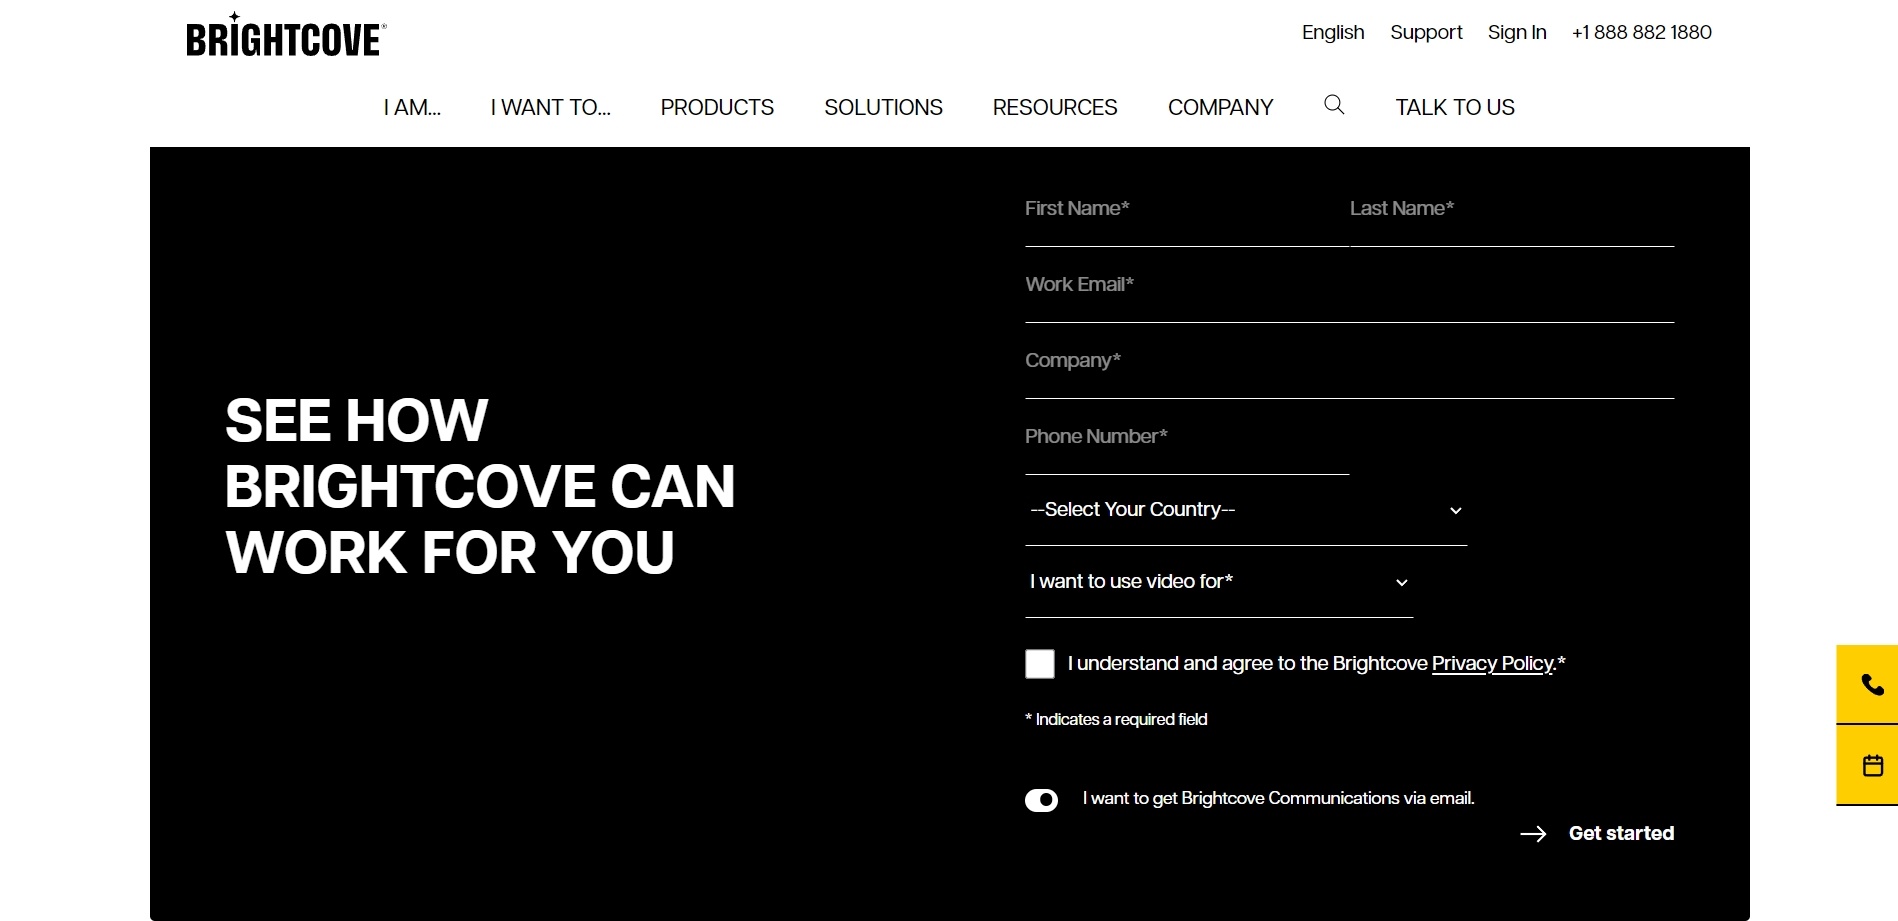
Task: Click the Sign In link
Action: pos(1517,32)
